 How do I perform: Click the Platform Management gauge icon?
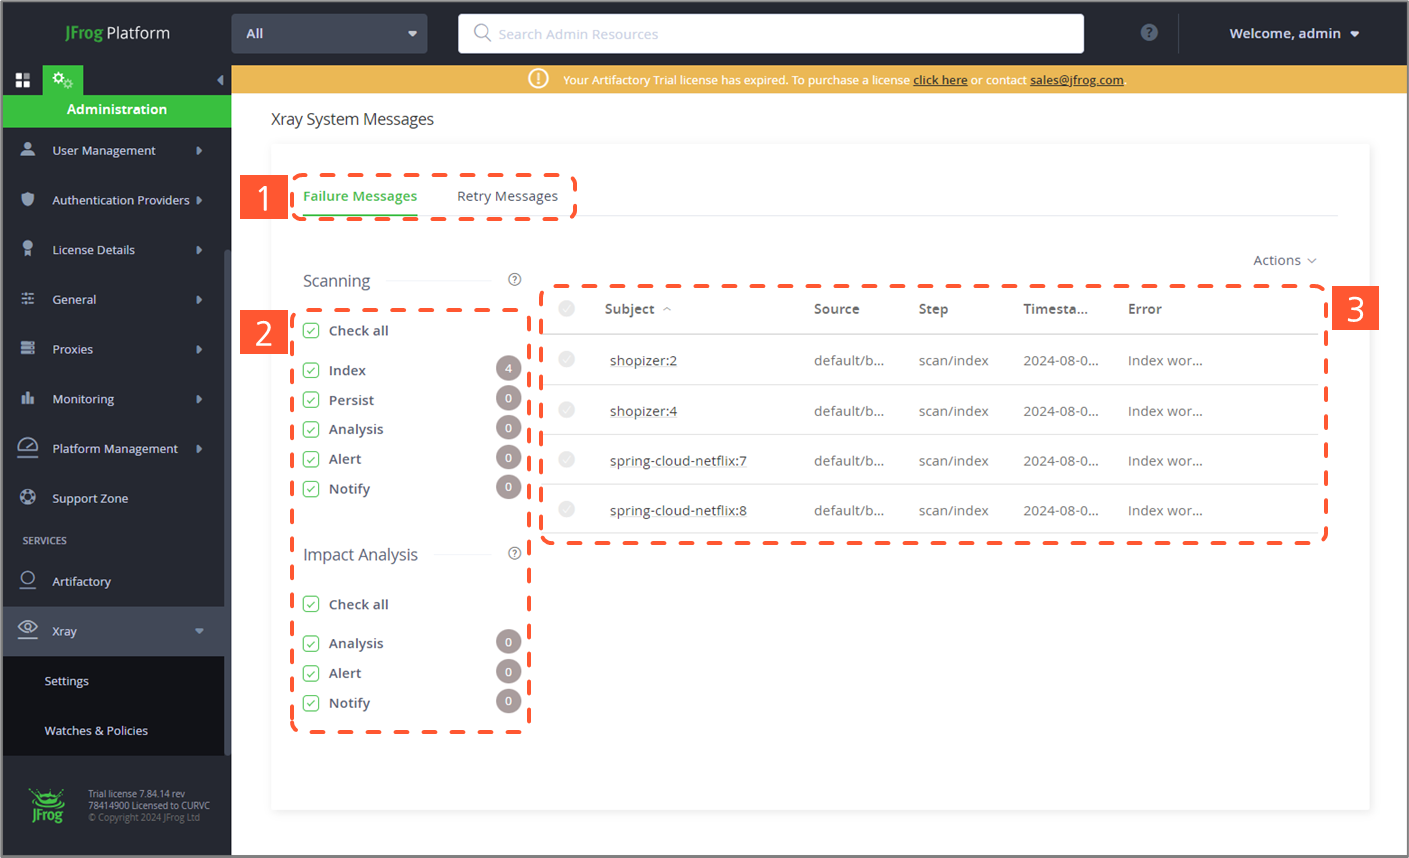[x=28, y=447]
